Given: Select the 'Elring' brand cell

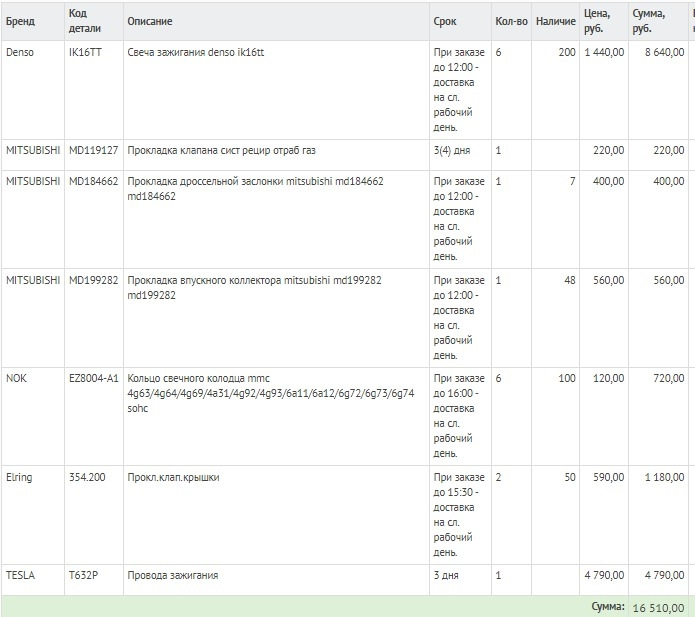Looking at the screenshot, I should [x=19, y=477].
